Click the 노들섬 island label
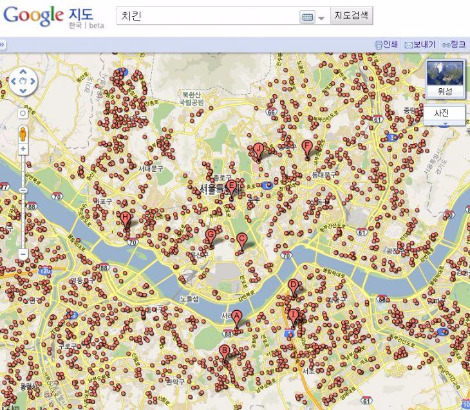 (189, 299)
